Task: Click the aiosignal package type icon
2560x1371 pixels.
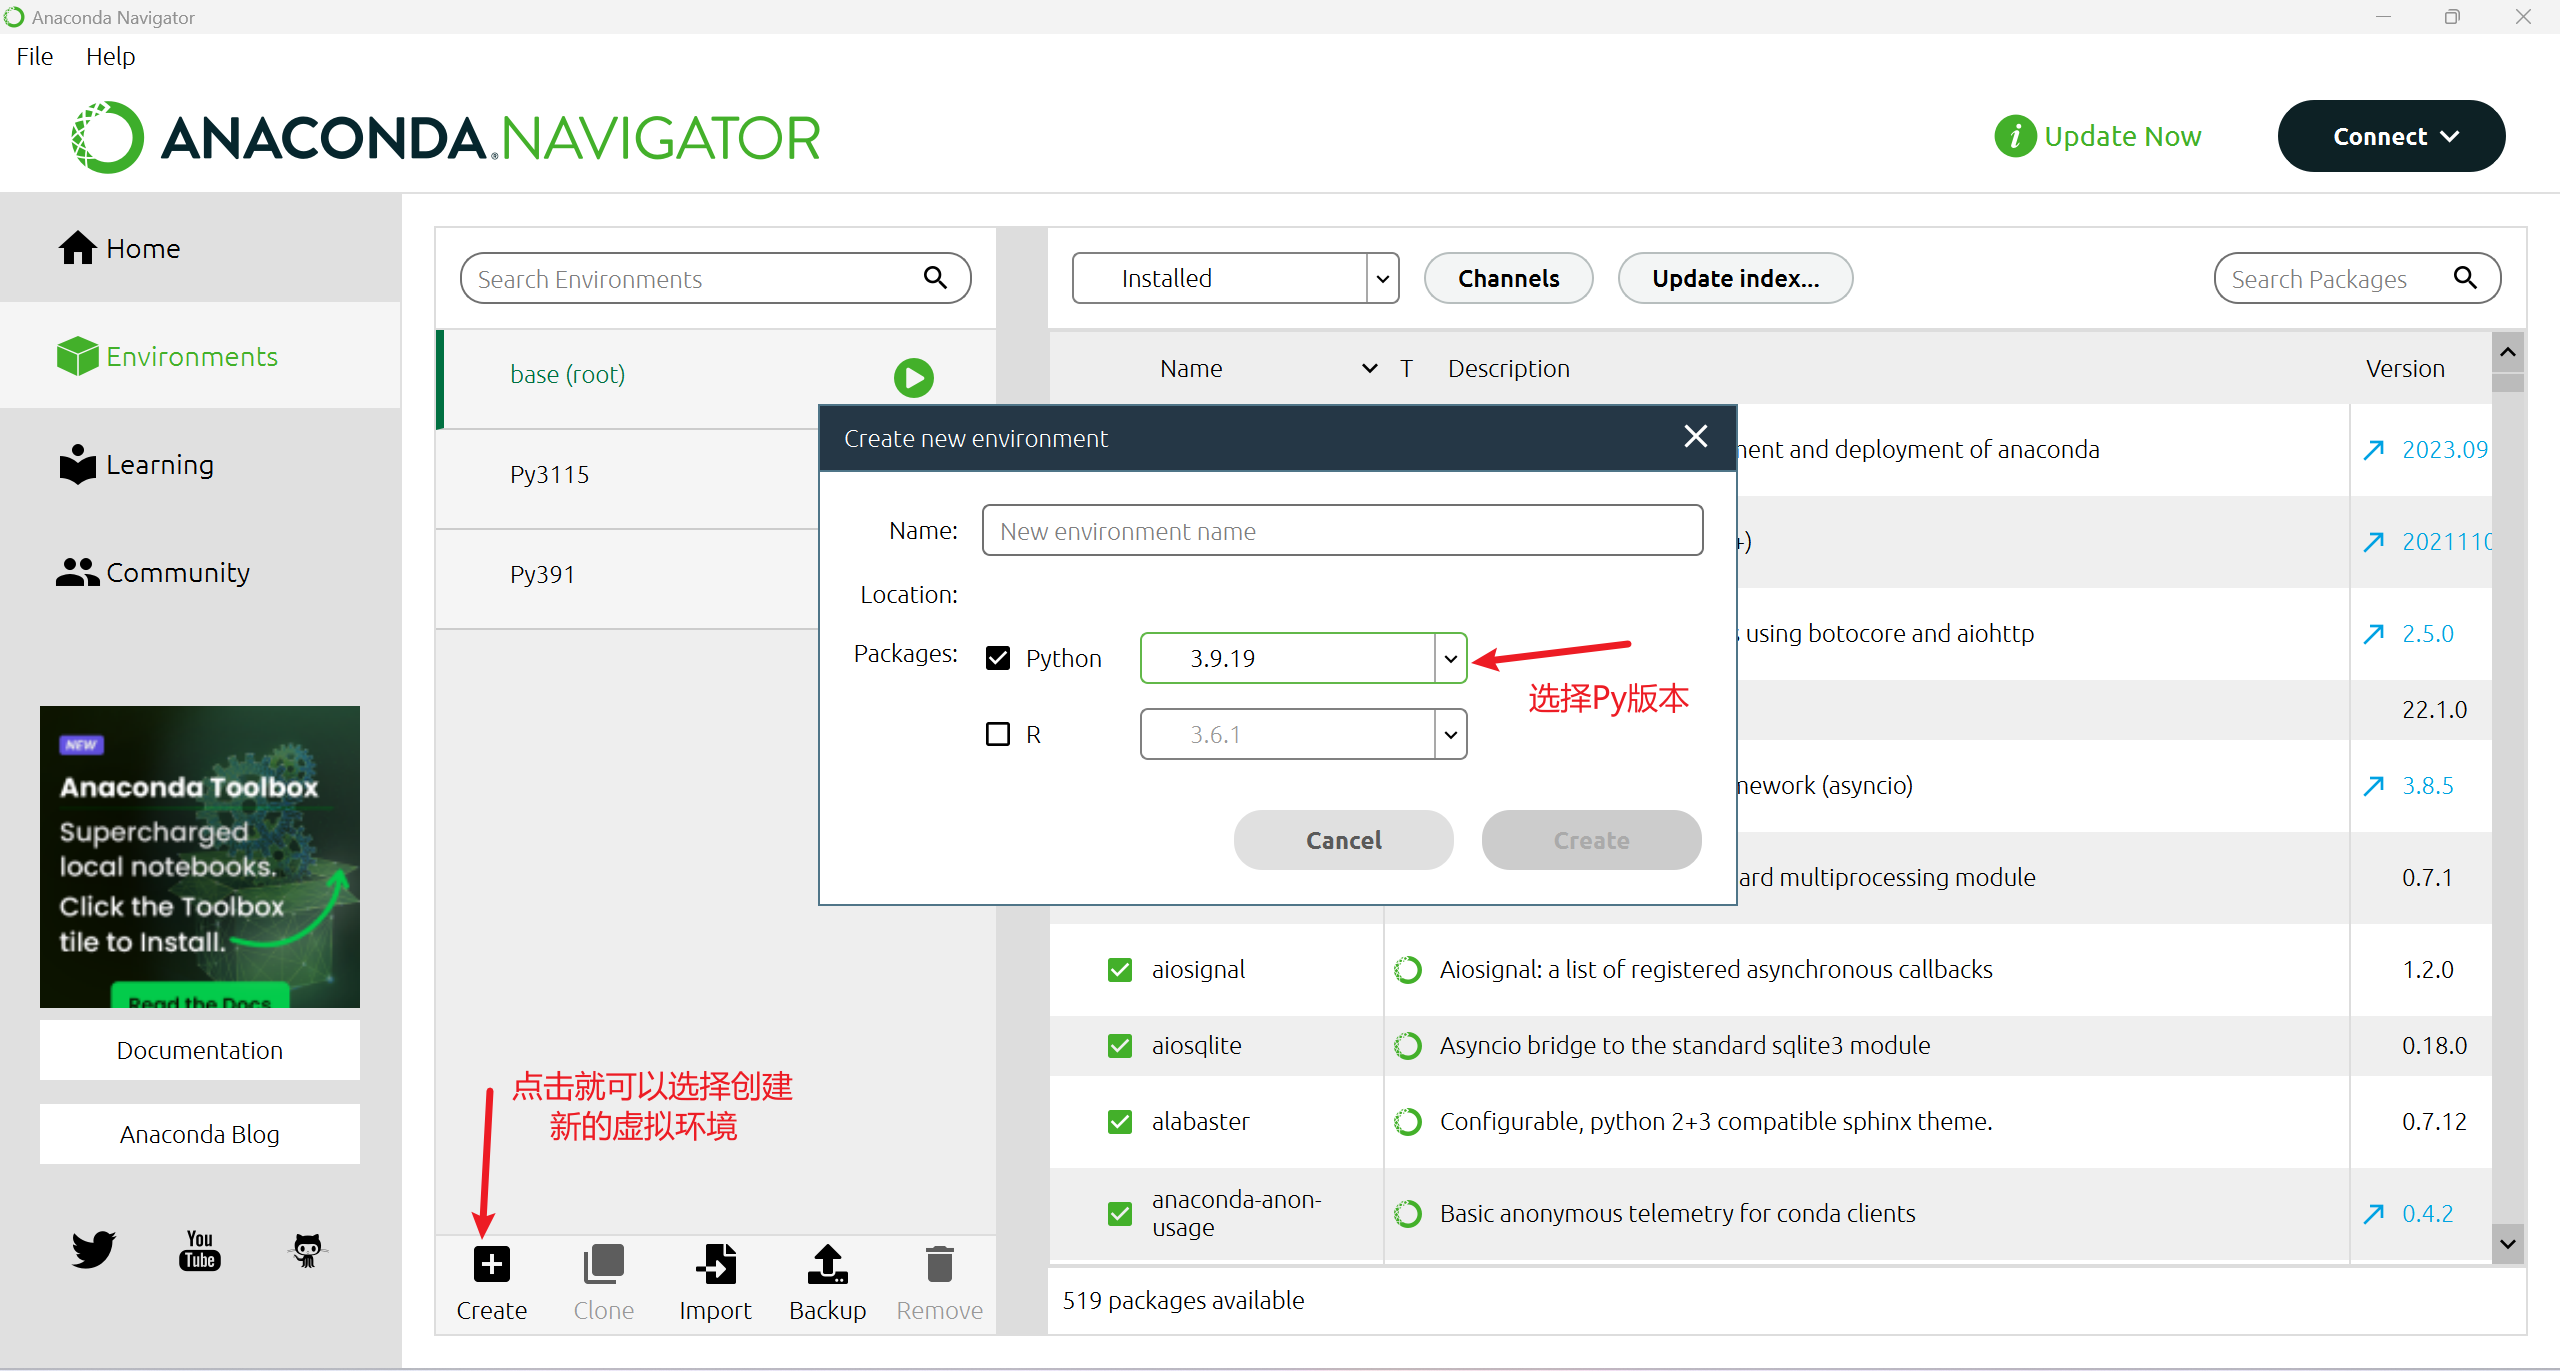Action: (1408, 970)
